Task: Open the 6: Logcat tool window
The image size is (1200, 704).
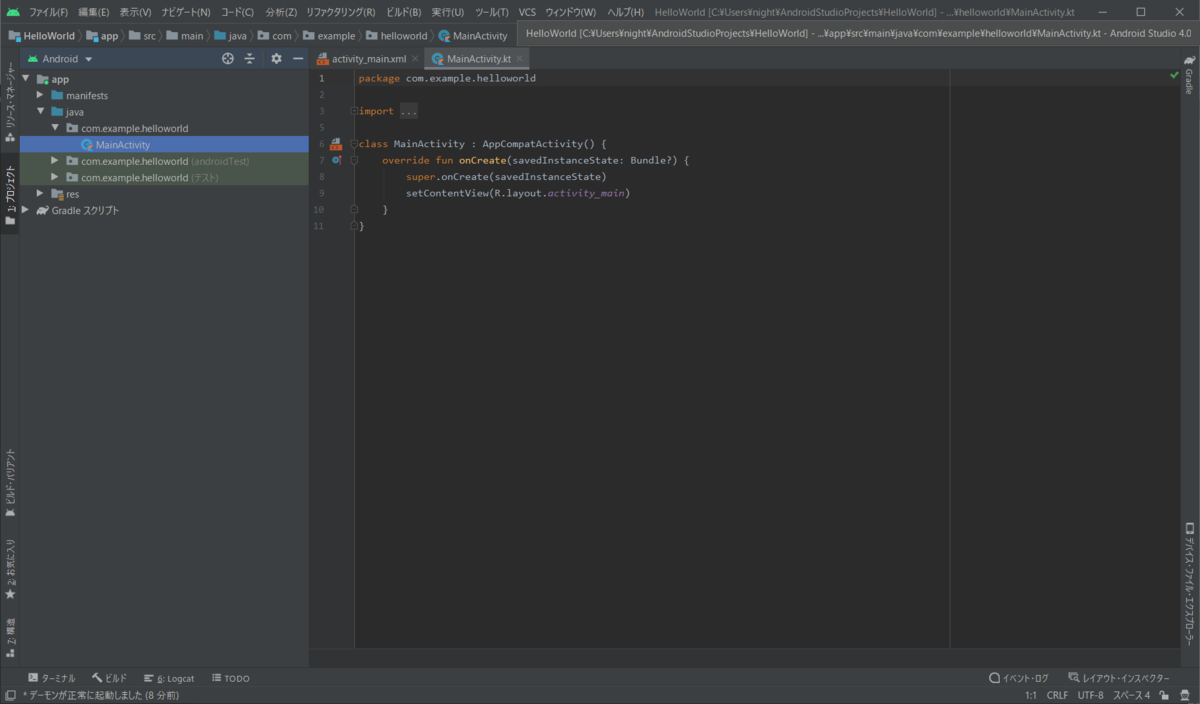Action: pos(169,678)
